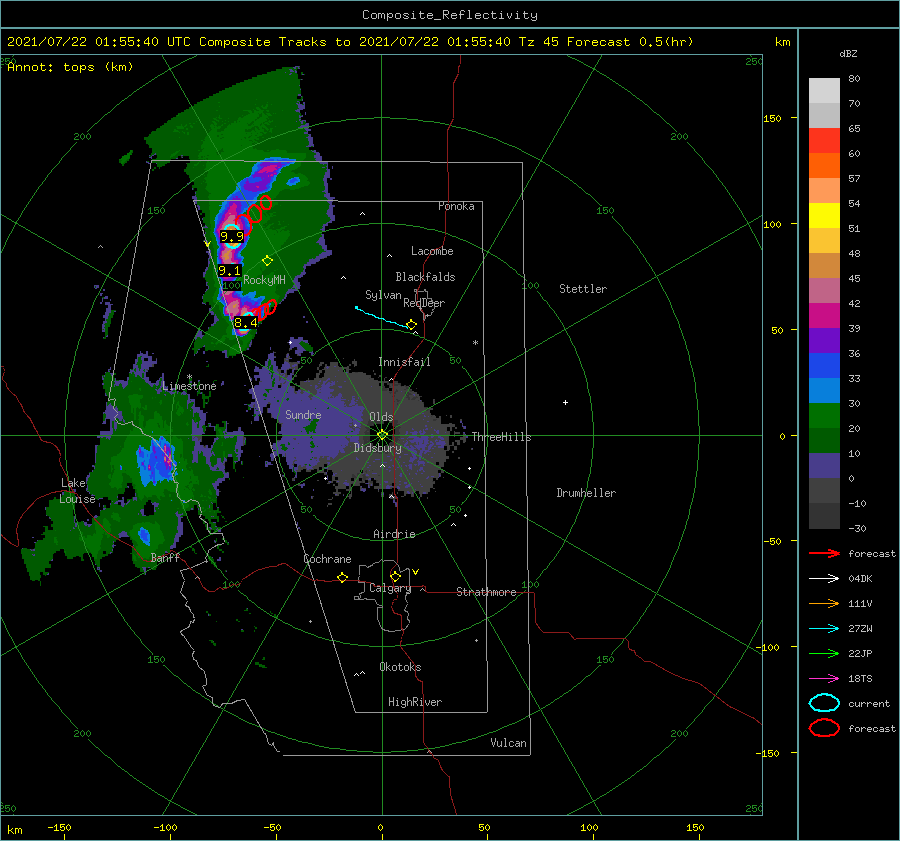Select the red swatch in dBZ legend

[824, 141]
